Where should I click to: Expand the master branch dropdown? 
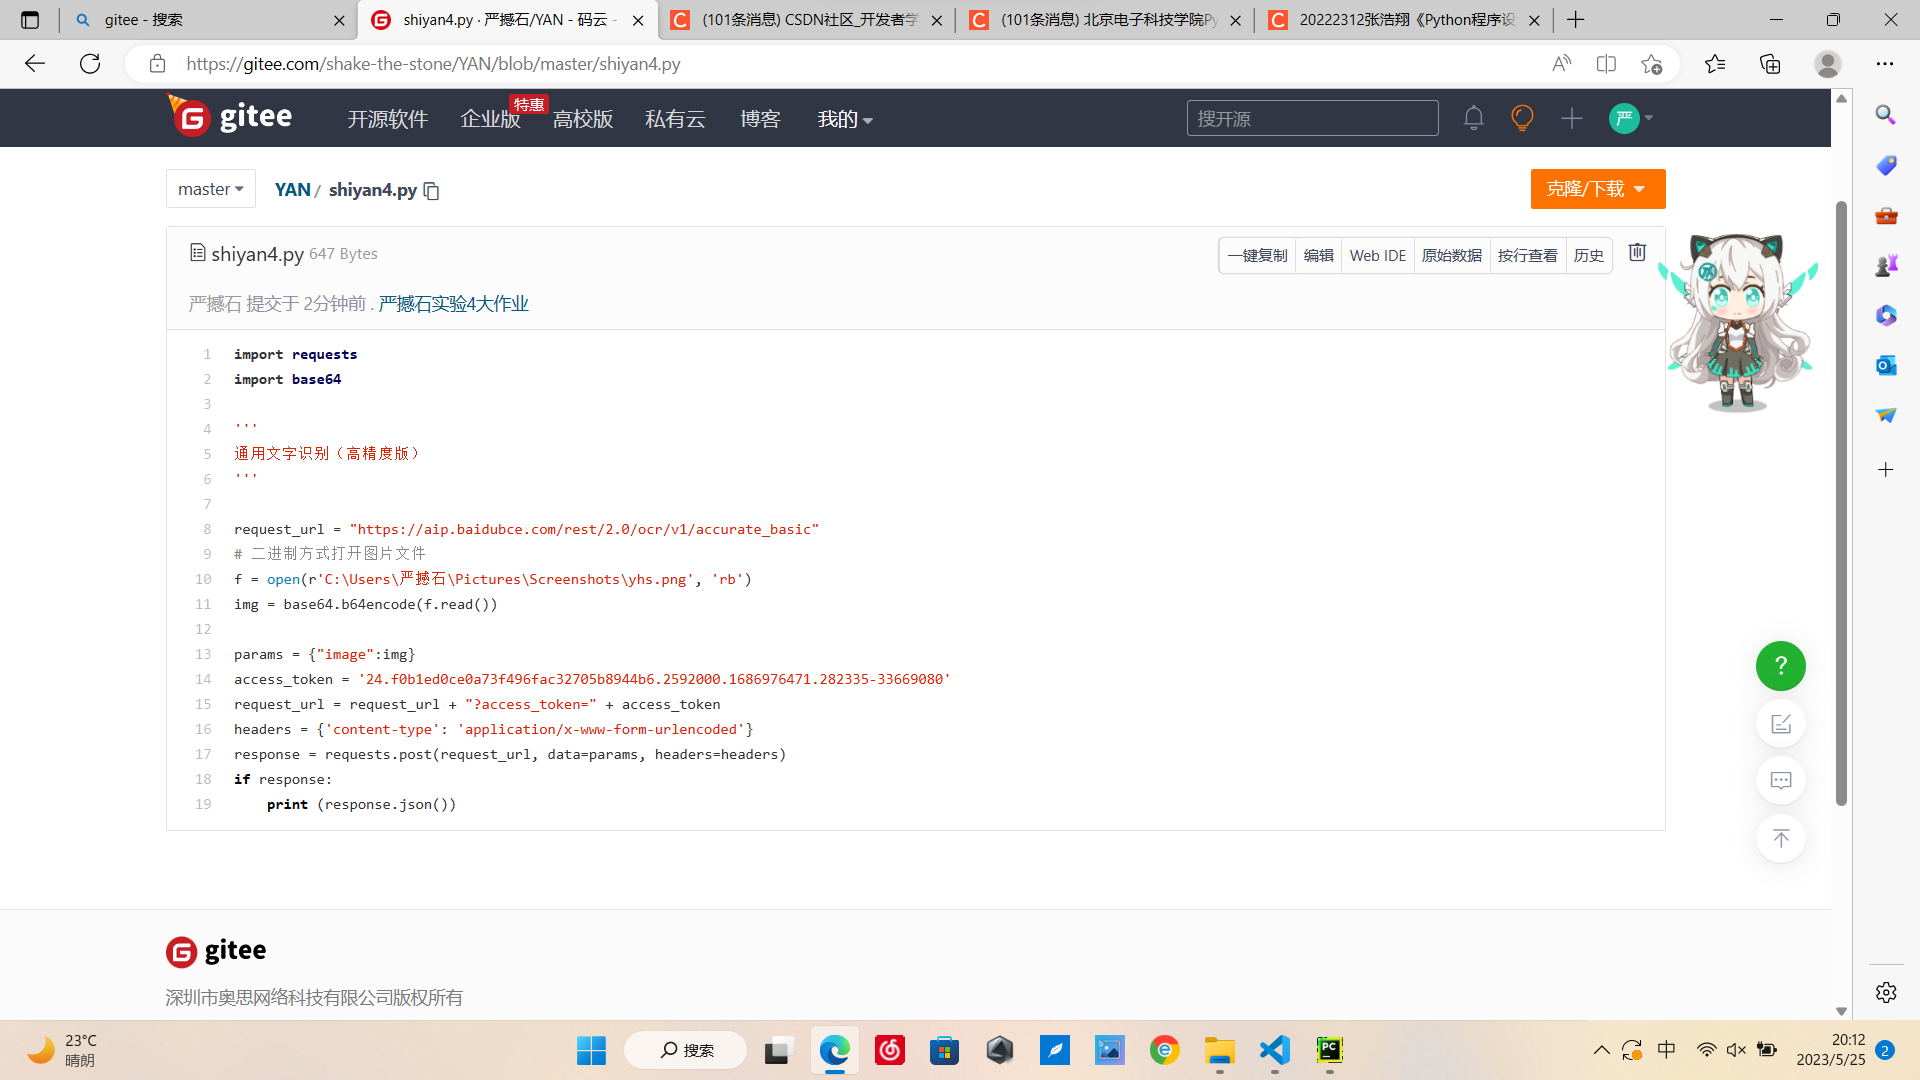point(211,189)
